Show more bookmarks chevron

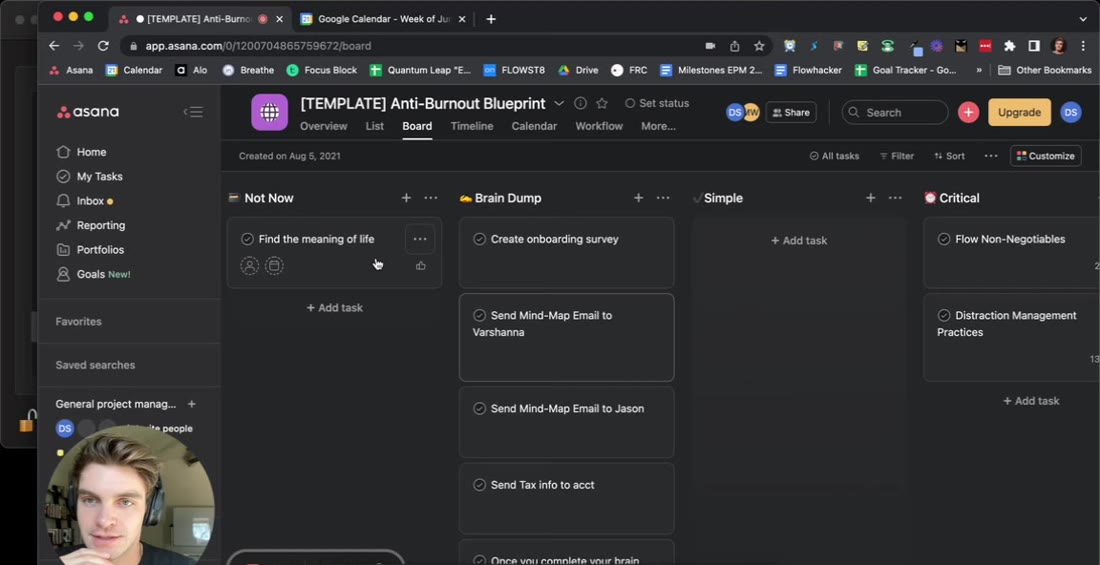pyautogui.click(x=979, y=70)
